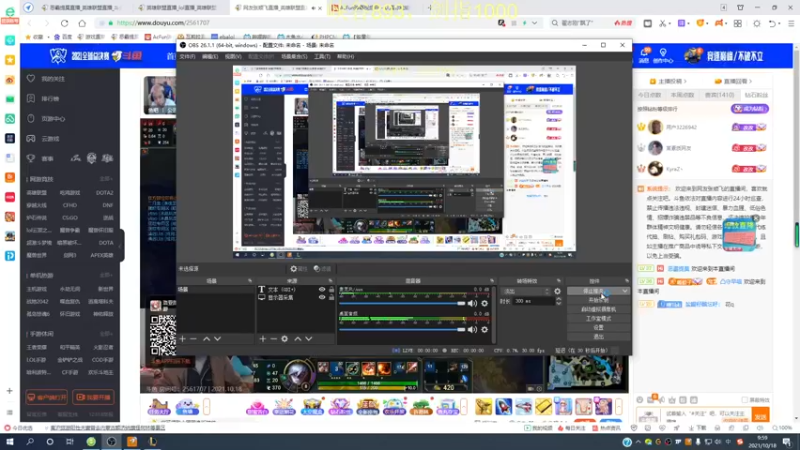Open Windows taskbar search
Viewport: 800px width, 450px height.
click(x=30, y=442)
